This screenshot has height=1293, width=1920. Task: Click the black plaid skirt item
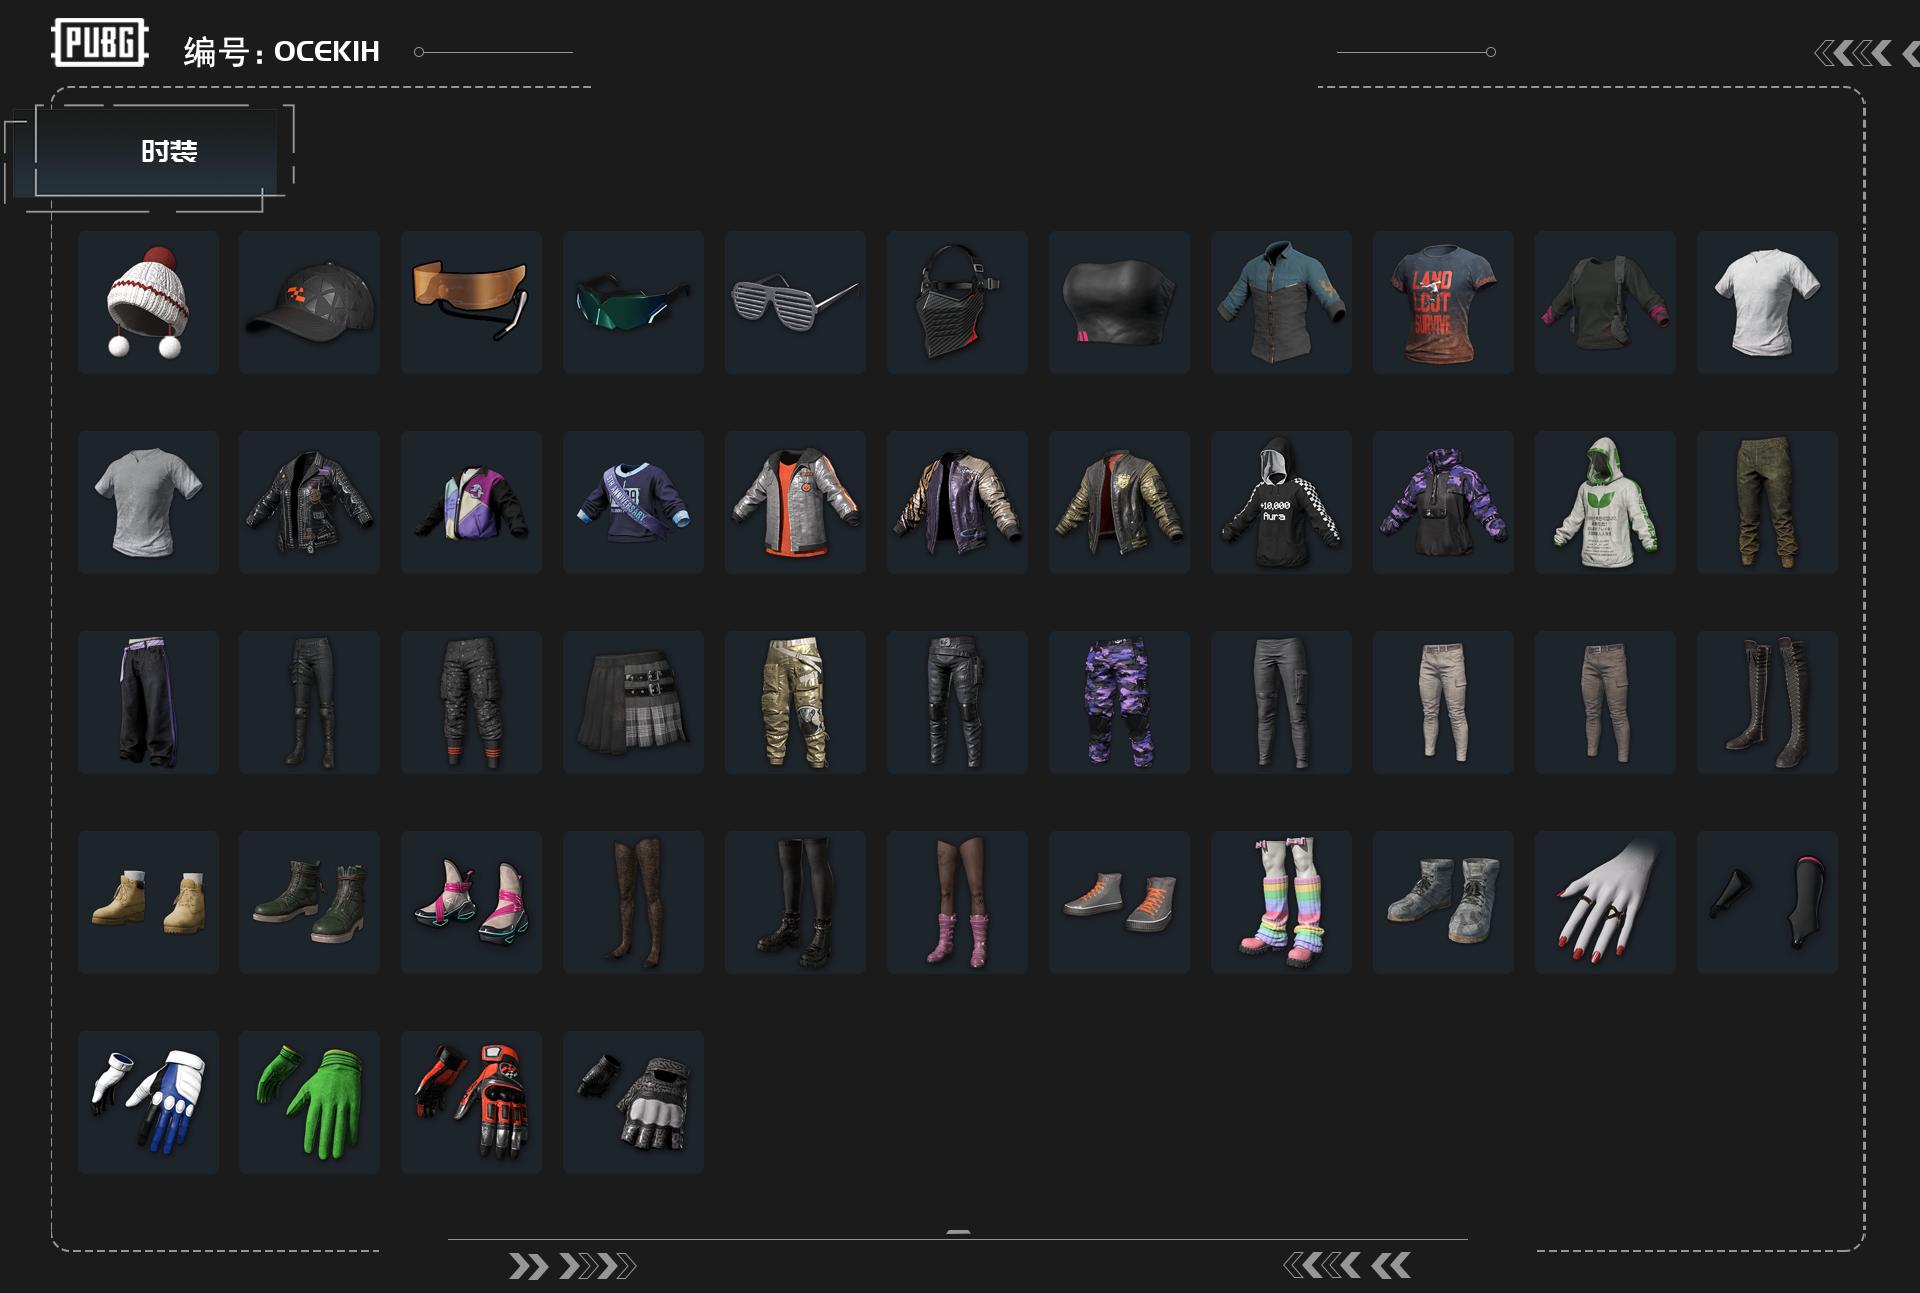pyautogui.click(x=634, y=702)
